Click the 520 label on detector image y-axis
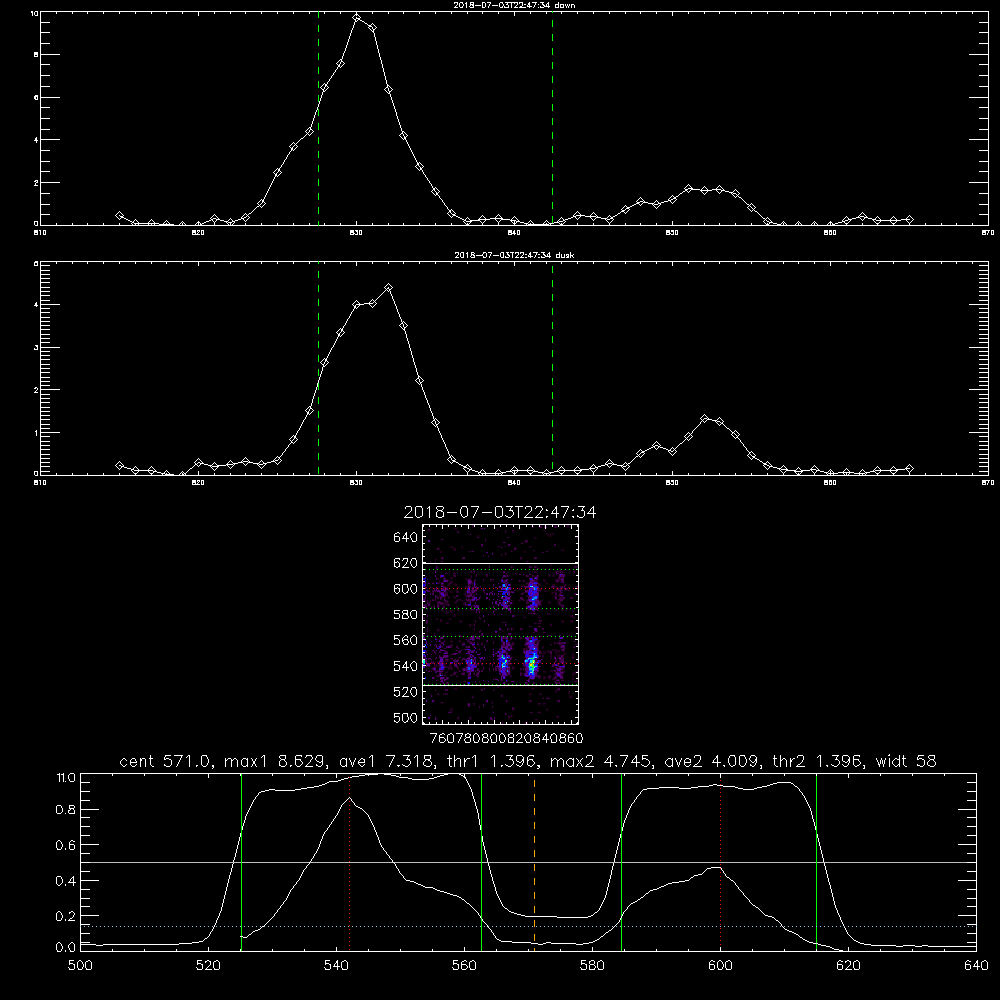This screenshot has width=1000, height=1000. [x=406, y=692]
